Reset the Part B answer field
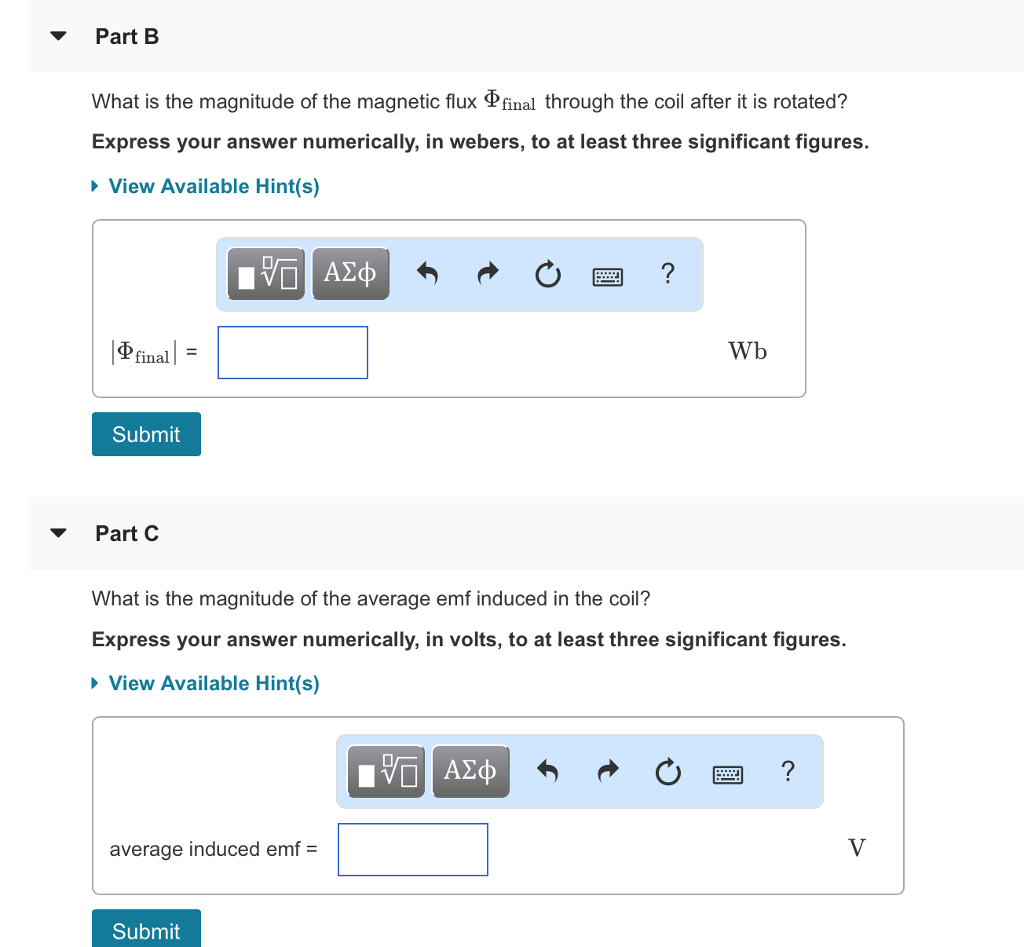The image size is (1024, 947). [x=547, y=272]
